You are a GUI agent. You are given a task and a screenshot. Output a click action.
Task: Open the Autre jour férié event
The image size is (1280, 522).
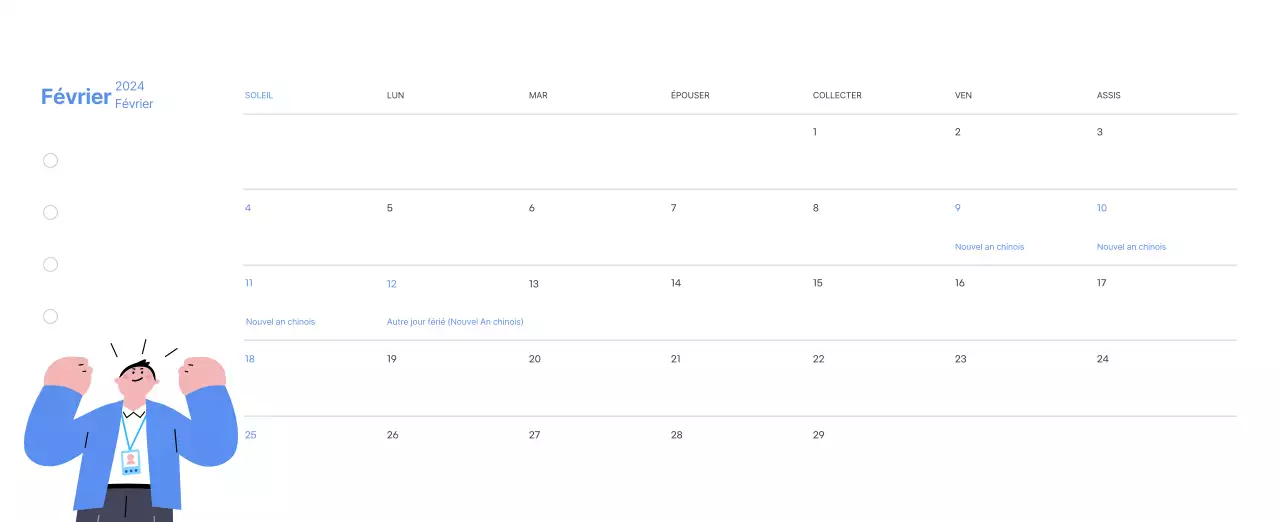pos(455,322)
